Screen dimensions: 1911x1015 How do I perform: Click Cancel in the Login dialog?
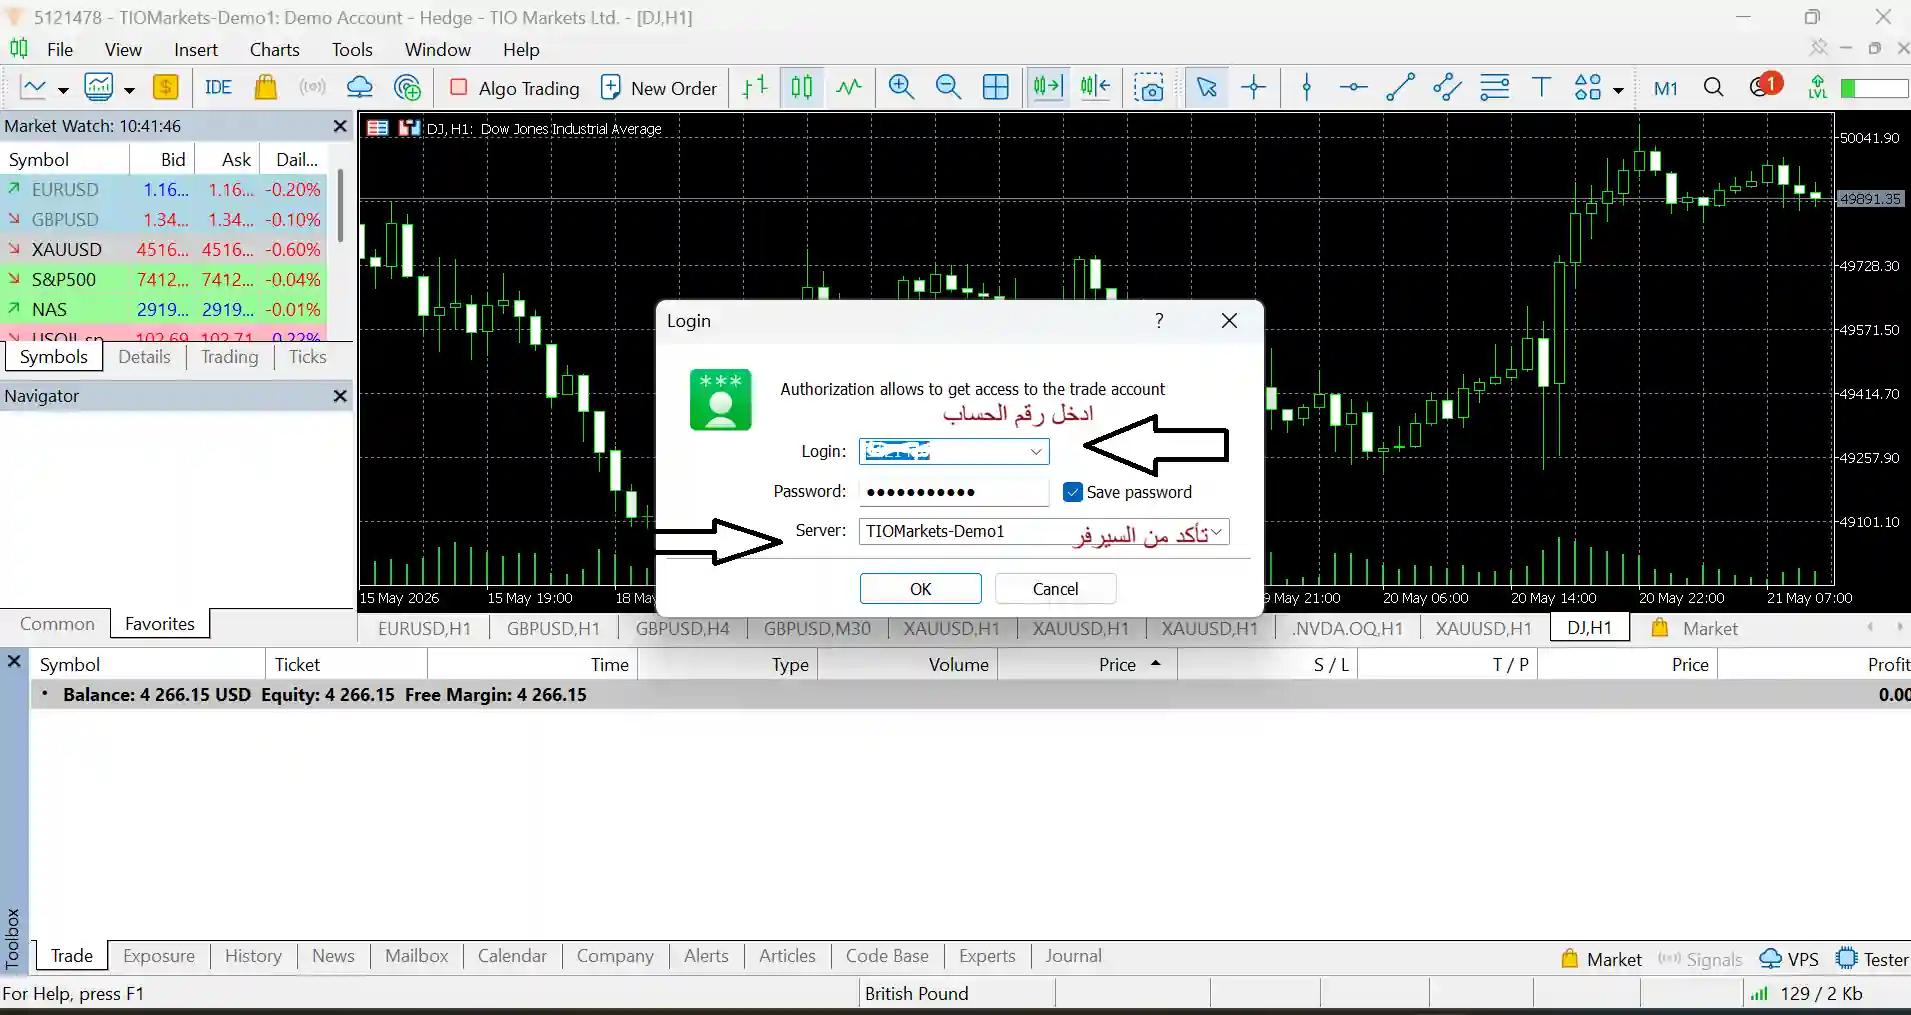1056,589
